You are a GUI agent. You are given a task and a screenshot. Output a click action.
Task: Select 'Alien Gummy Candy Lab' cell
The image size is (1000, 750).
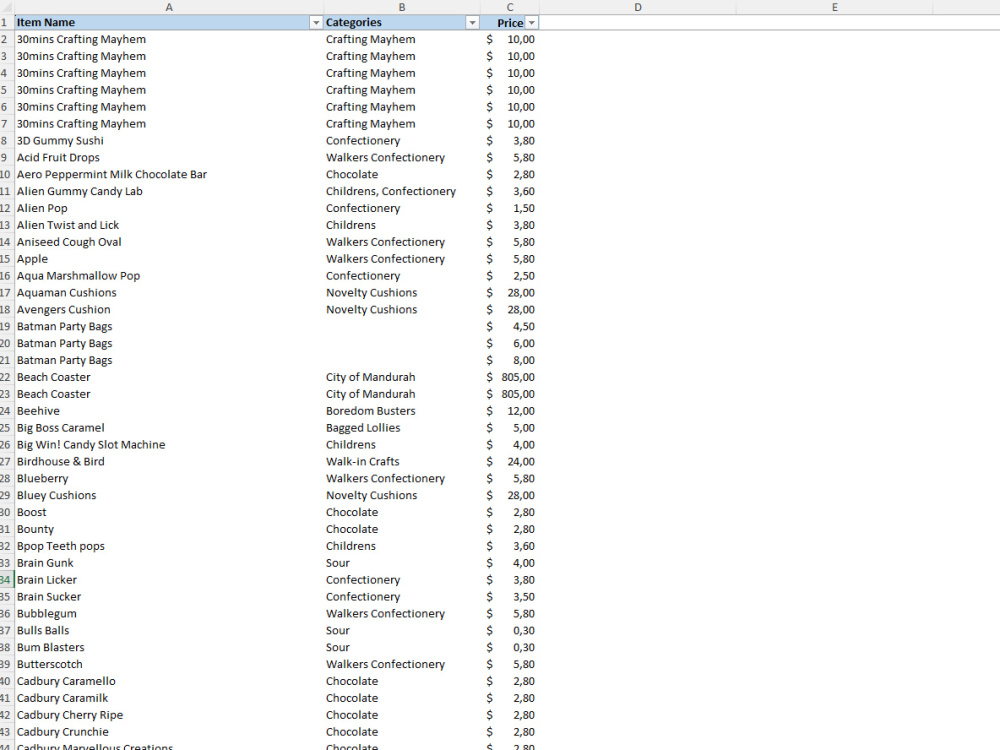coord(169,191)
